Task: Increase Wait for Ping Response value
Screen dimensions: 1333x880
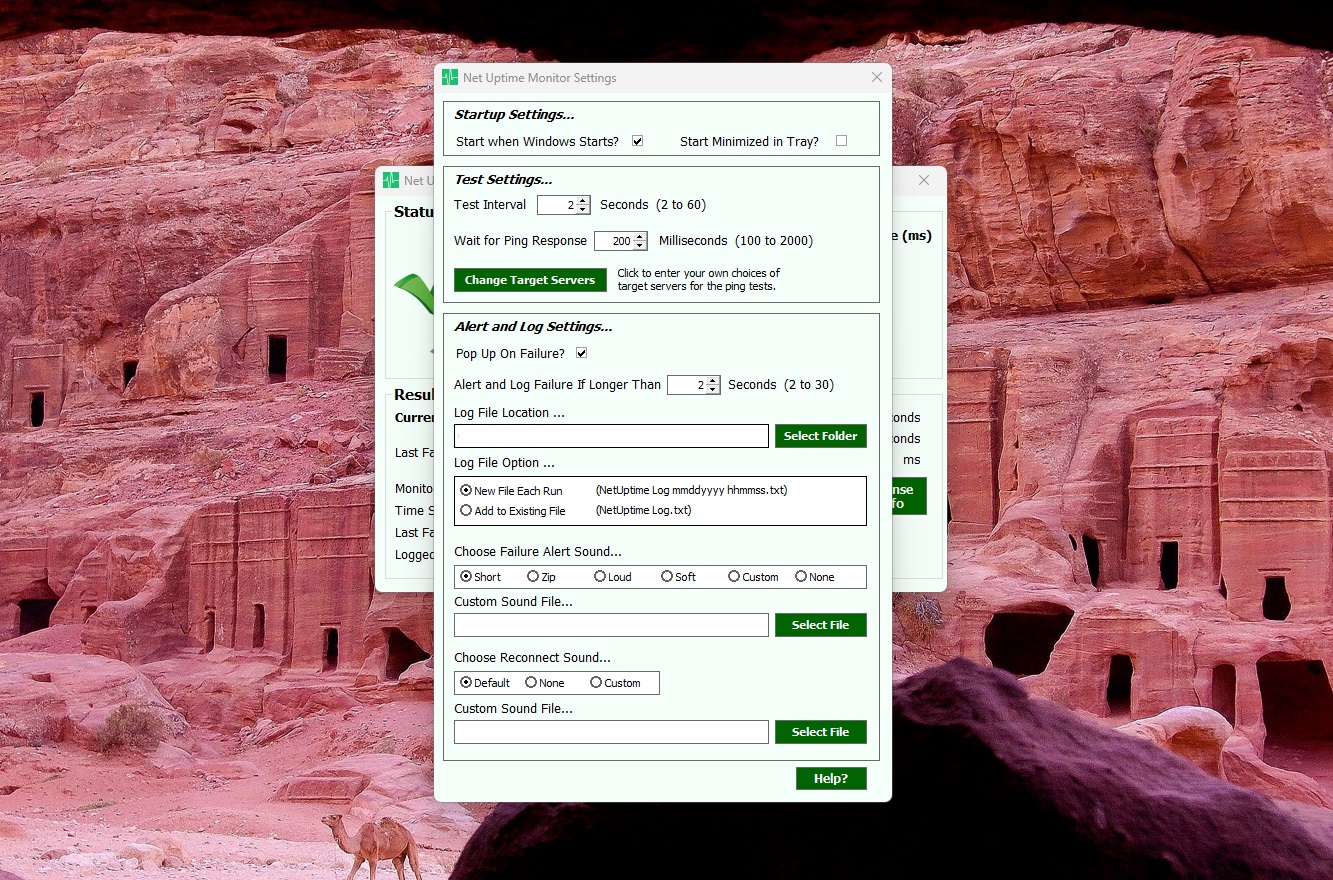Action: tap(640, 236)
